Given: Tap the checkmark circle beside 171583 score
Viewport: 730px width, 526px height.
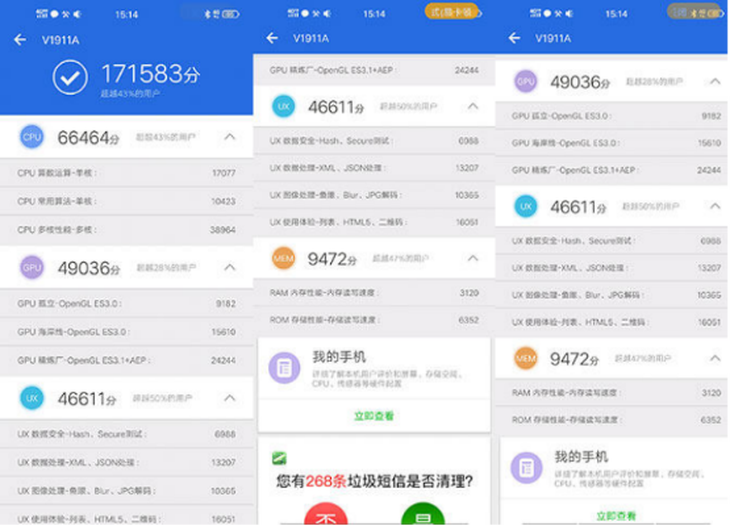Looking at the screenshot, I should (70, 78).
